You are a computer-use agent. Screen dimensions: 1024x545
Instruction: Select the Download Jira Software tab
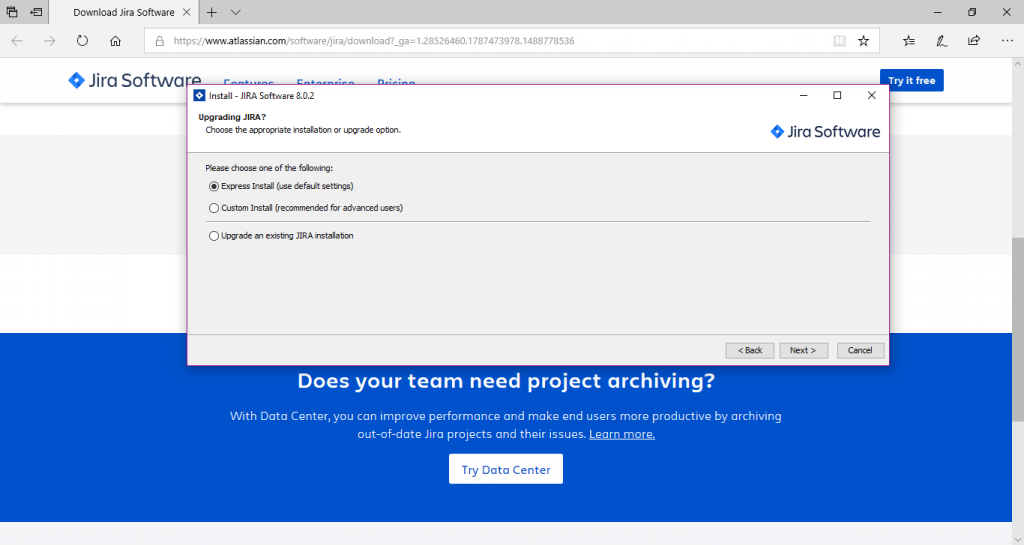coord(123,12)
